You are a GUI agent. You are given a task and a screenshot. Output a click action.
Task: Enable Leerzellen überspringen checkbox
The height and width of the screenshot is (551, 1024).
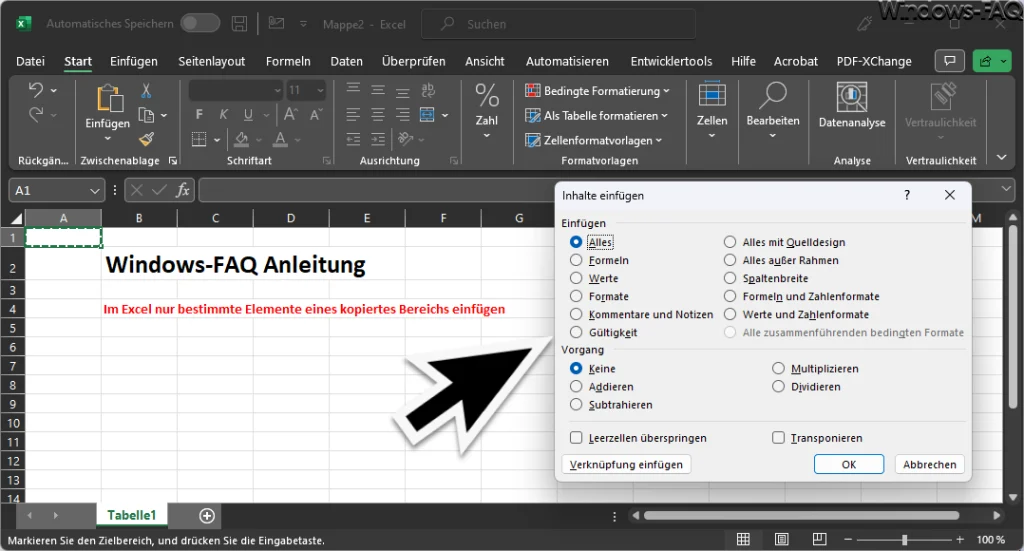coord(575,437)
